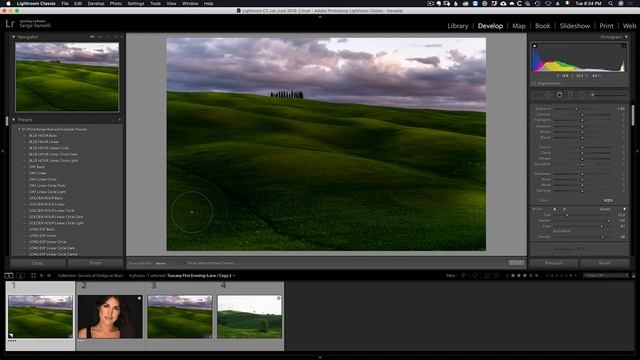Viewport: 640px width, 360px height.
Task: Toggle Show Selected Mask Overlay checkbox
Action: [x=183, y=263]
